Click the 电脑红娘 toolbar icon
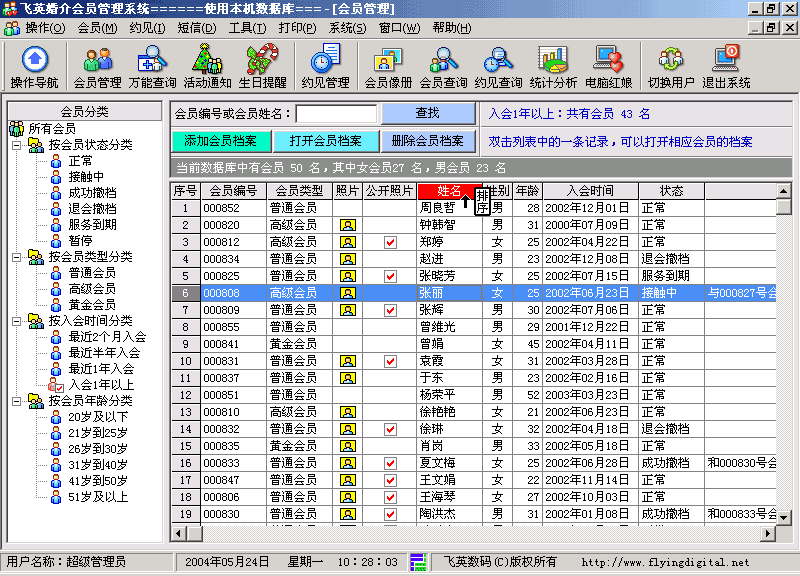Viewport: 800px width, 576px height. click(607, 66)
